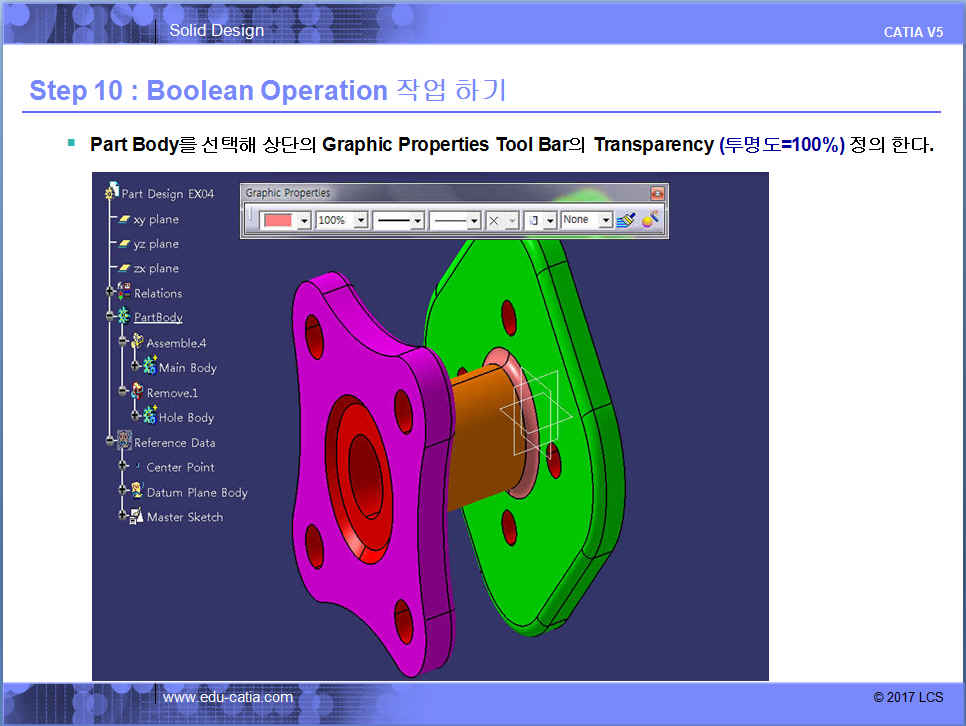Viewport: 966px width, 726px height.
Task: Click the pink fill color swatch
Action: tap(277, 221)
